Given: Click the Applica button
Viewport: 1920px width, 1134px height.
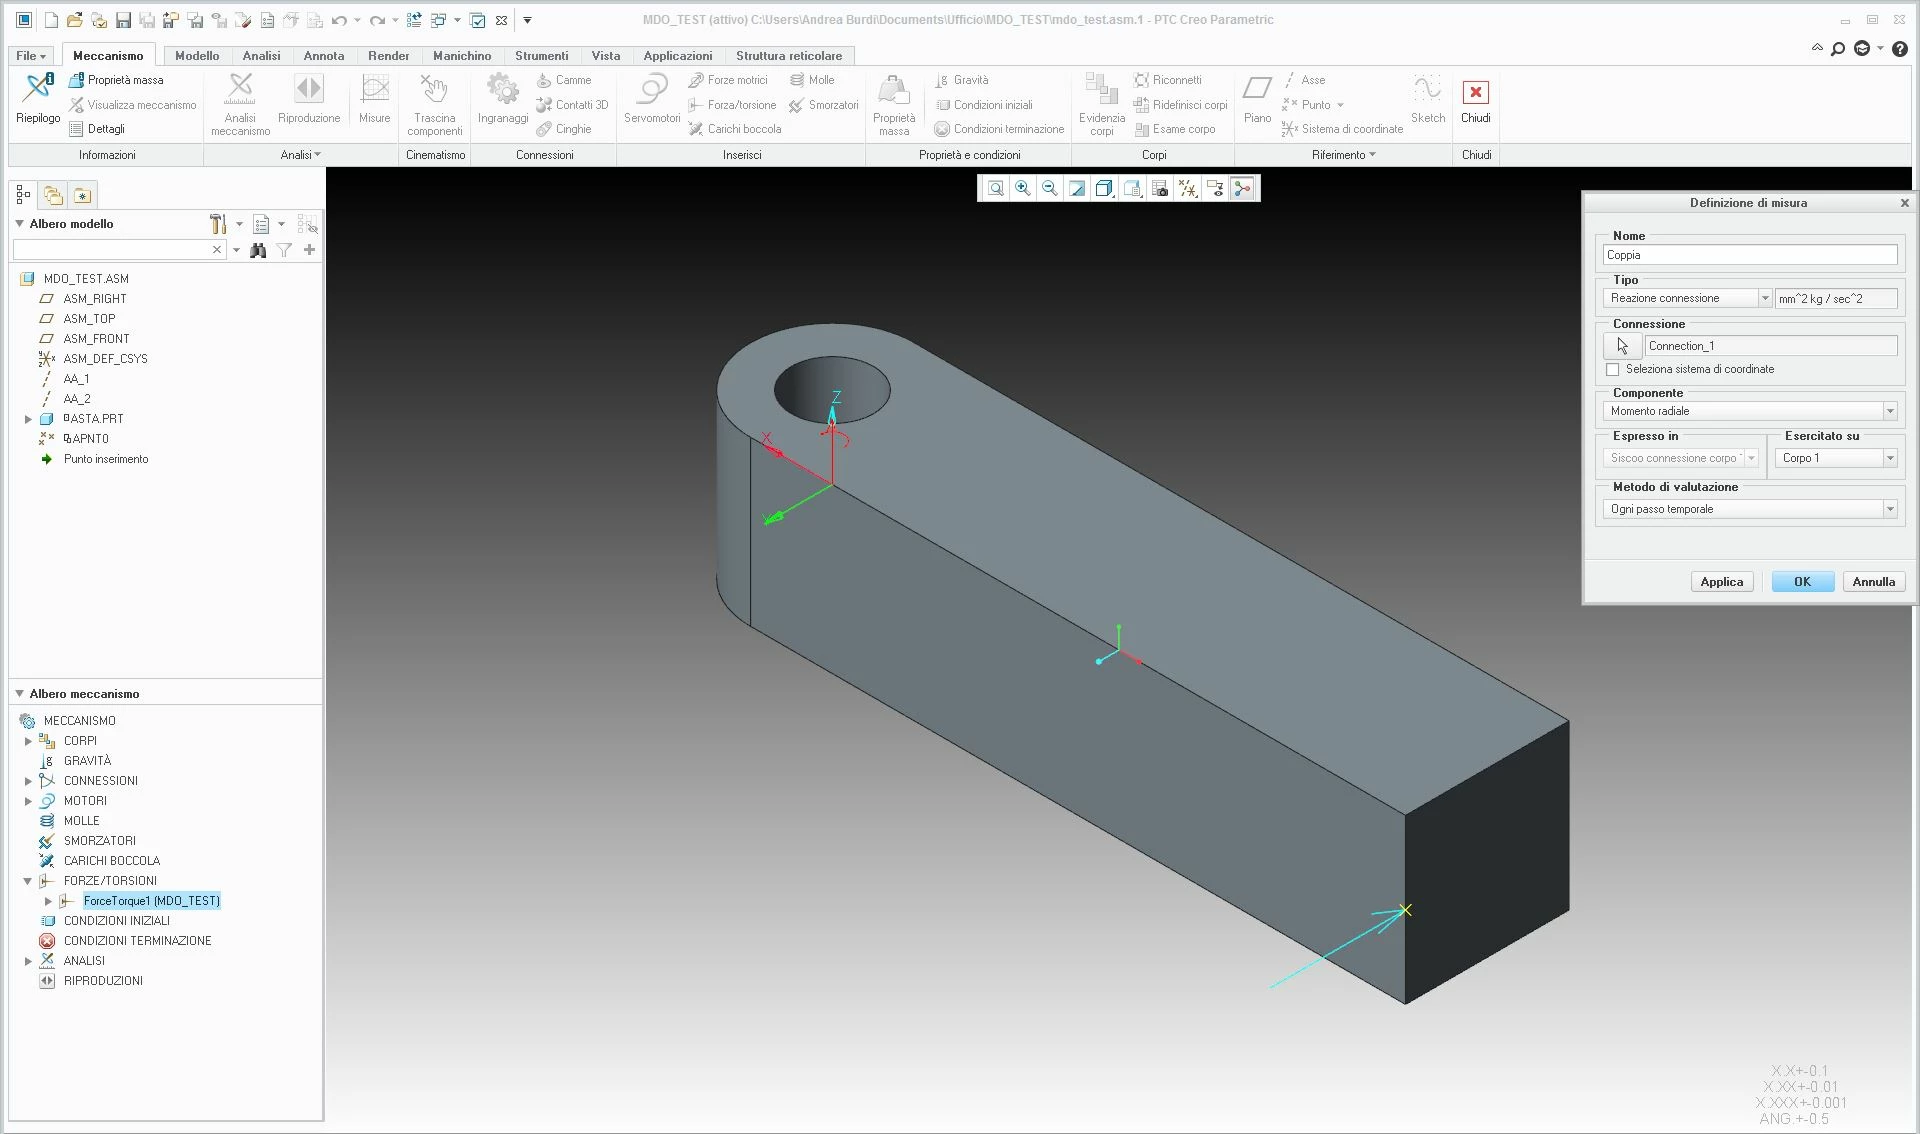Looking at the screenshot, I should click(1721, 582).
